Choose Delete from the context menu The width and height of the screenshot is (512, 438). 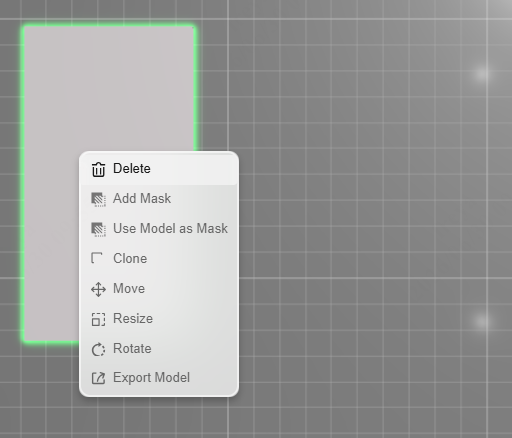click(x=159, y=169)
